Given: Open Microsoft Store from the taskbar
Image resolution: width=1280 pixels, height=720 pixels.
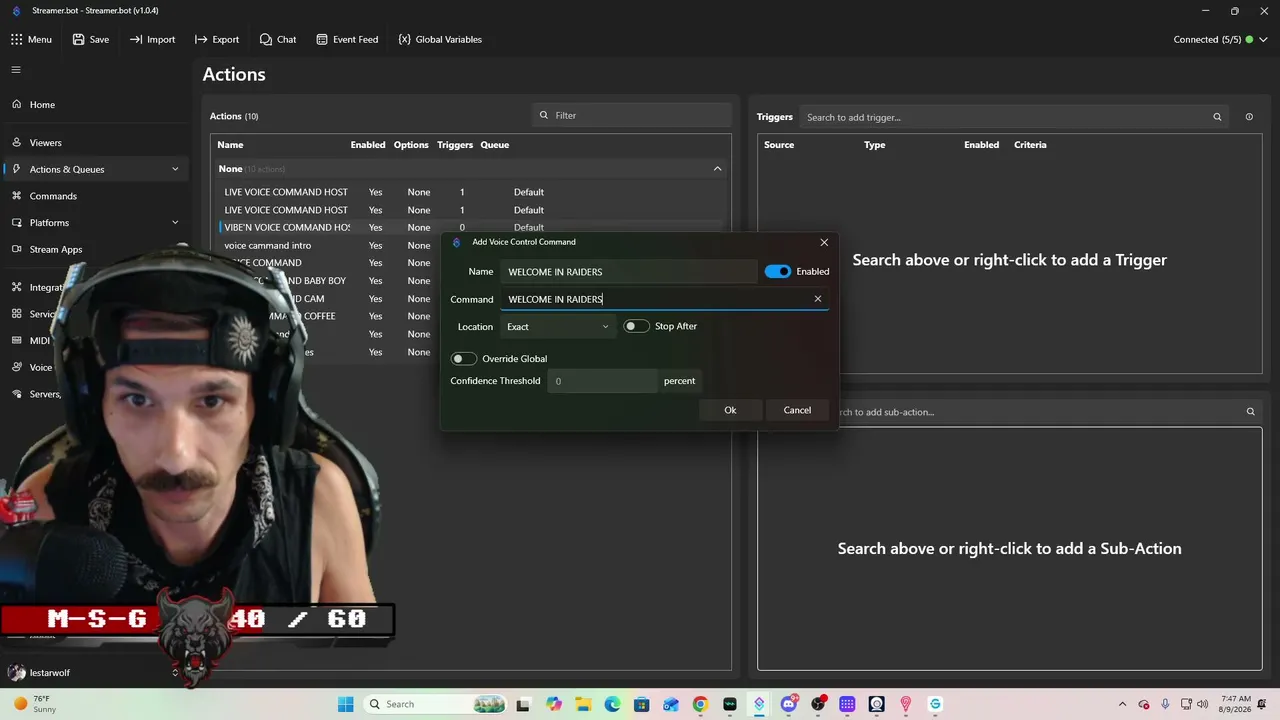Looking at the screenshot, I should pos(642,704).
